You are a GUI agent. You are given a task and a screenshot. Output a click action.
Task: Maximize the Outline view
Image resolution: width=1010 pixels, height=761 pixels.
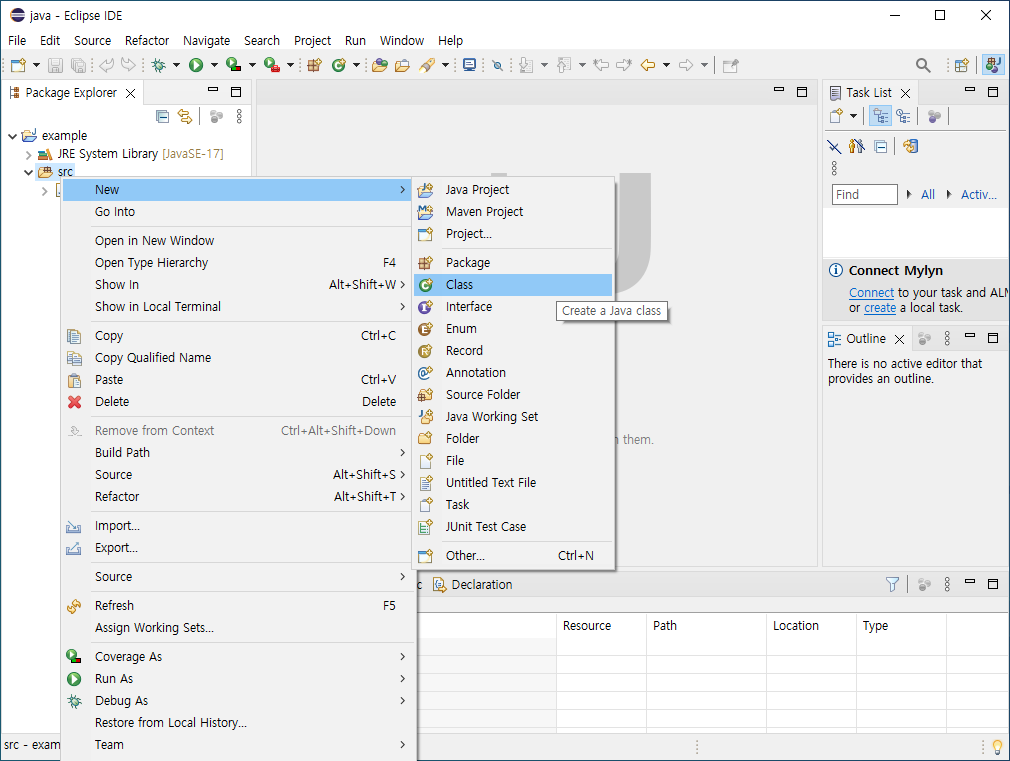[993, 337]
